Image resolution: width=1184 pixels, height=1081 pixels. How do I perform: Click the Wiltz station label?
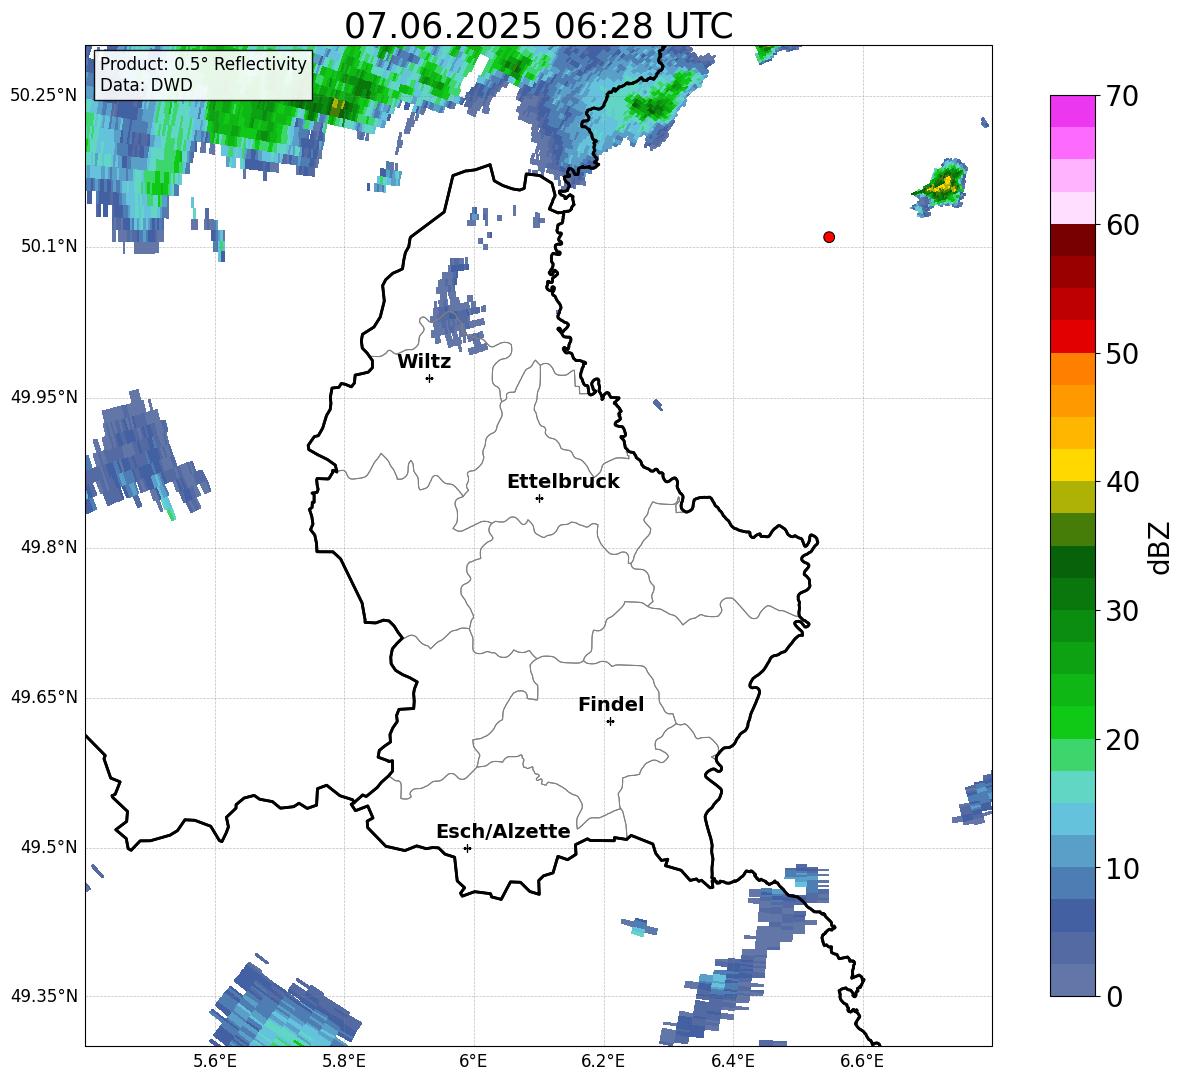[x=424, y=362]
